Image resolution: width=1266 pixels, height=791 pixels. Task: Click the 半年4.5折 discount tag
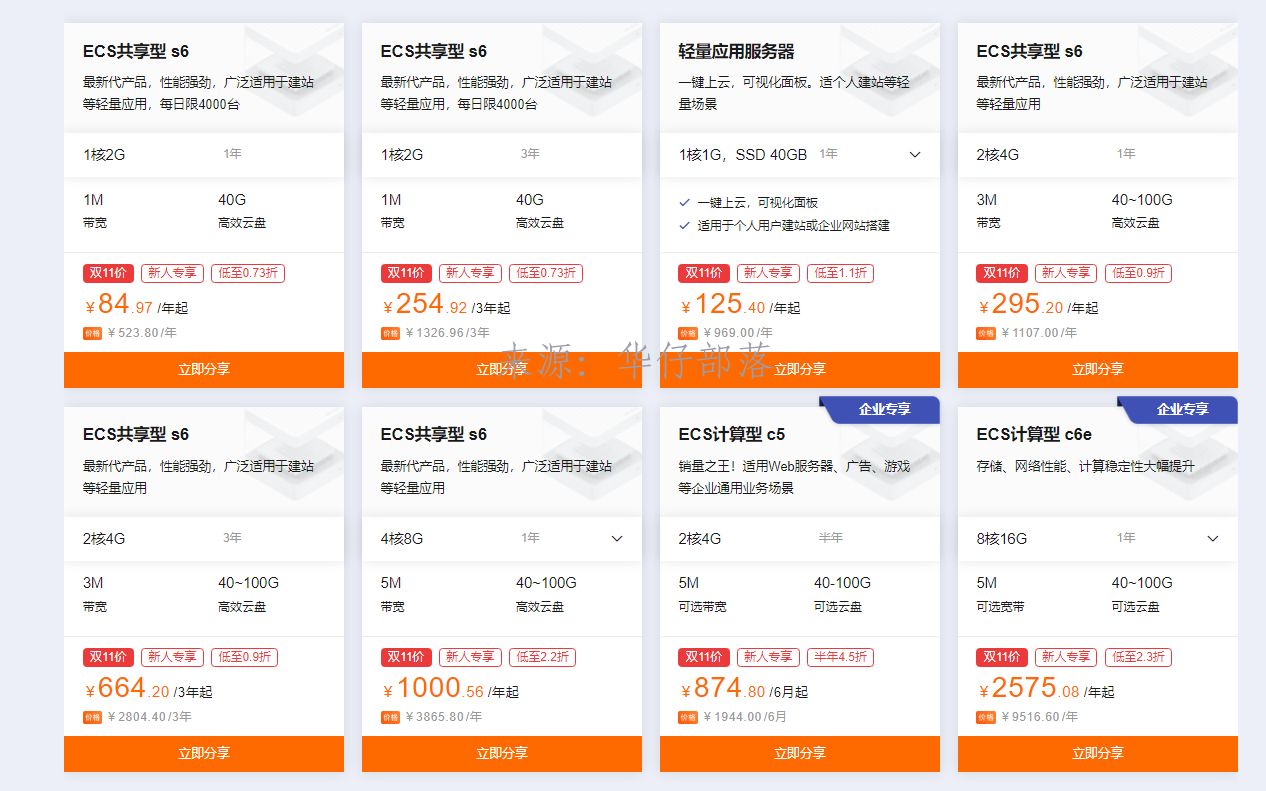click(x=840, y=657)
